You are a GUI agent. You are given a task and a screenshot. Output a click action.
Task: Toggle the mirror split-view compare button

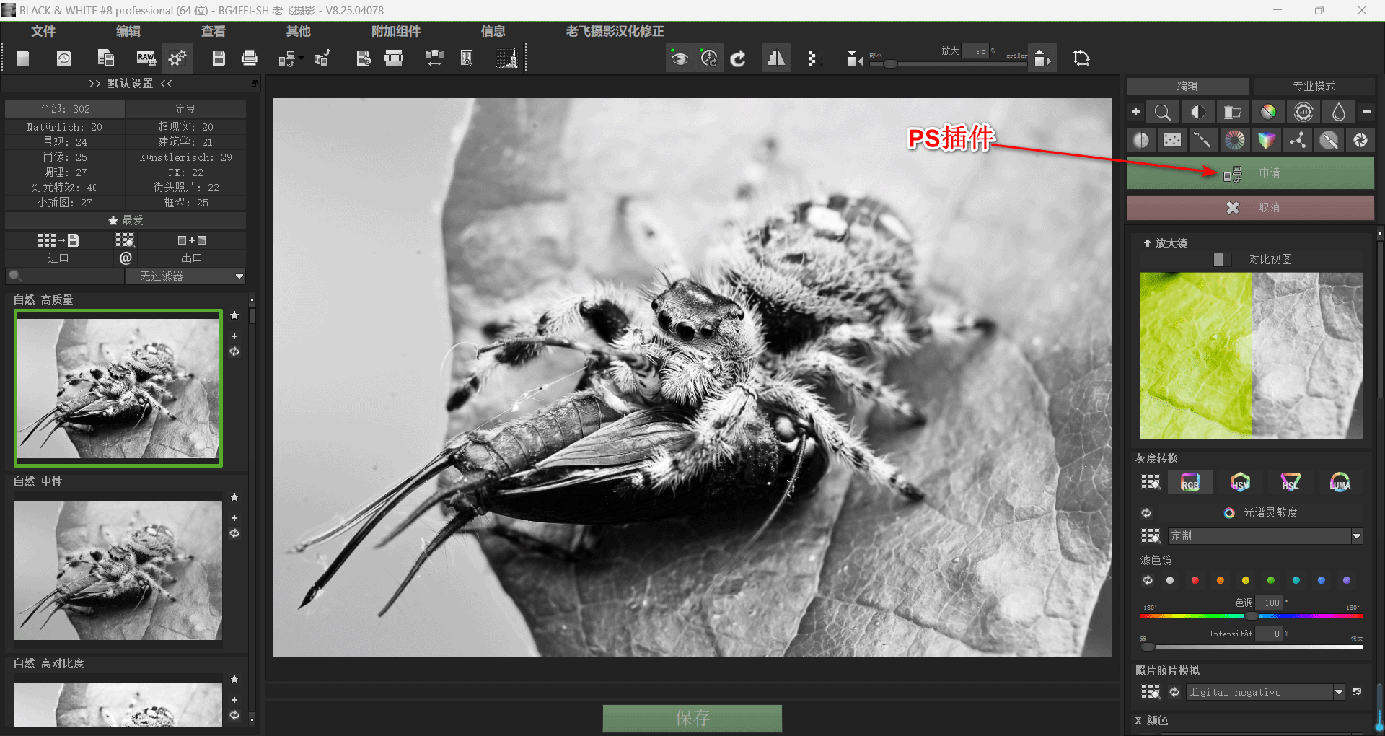(776, 59)
